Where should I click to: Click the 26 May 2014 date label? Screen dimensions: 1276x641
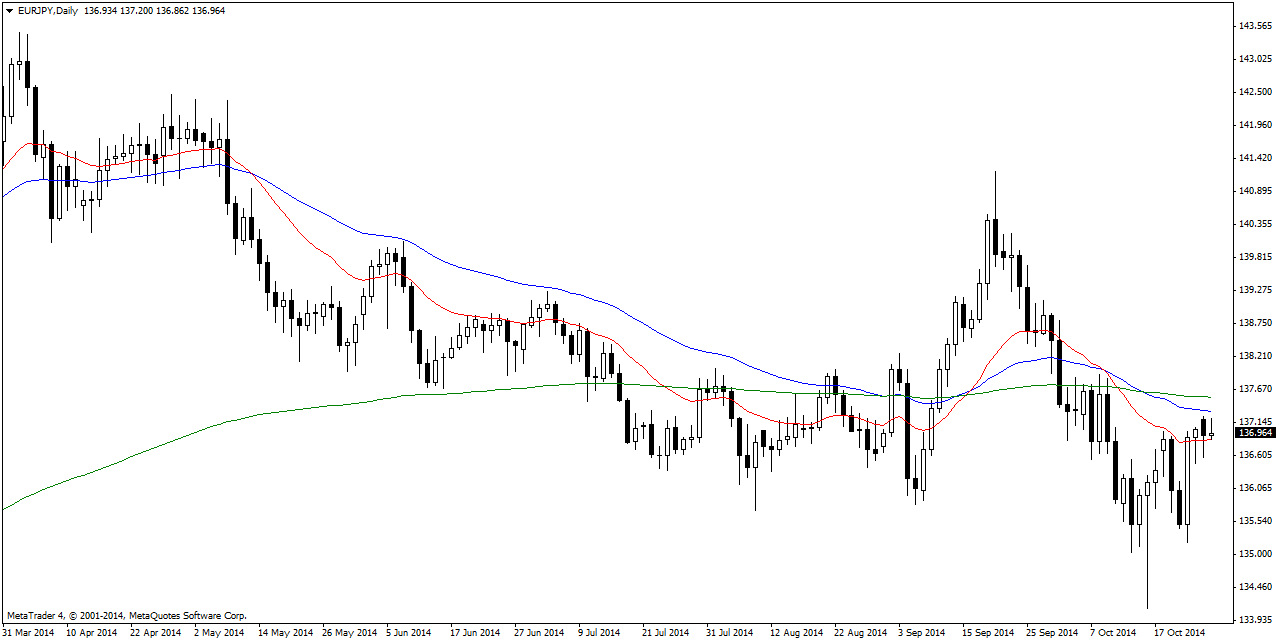[348, 633]
